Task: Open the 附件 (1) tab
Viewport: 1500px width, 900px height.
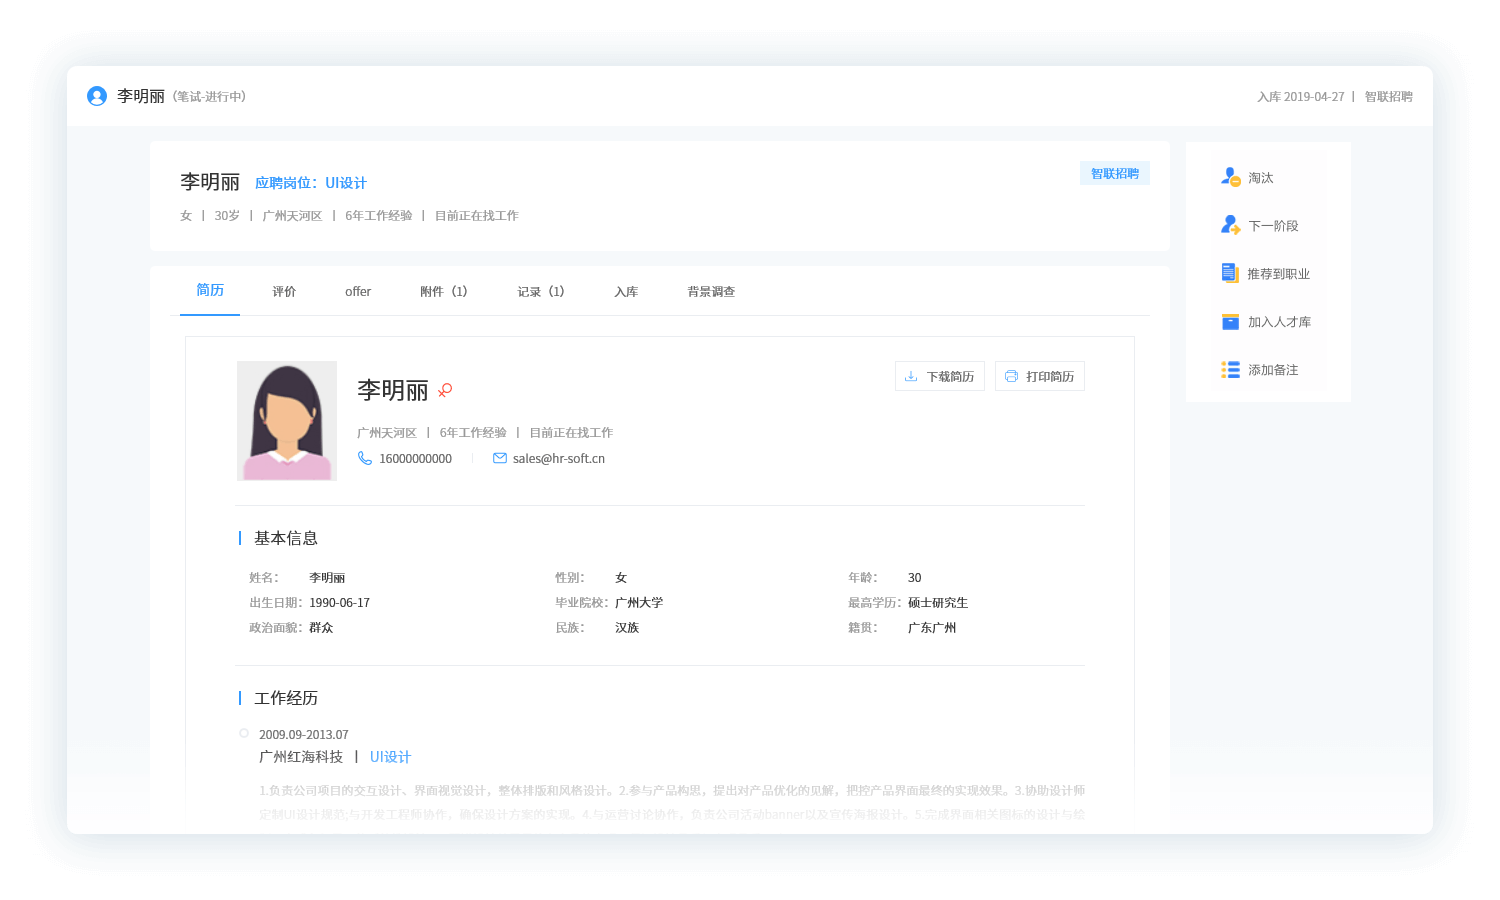Action: click(444, 291)
